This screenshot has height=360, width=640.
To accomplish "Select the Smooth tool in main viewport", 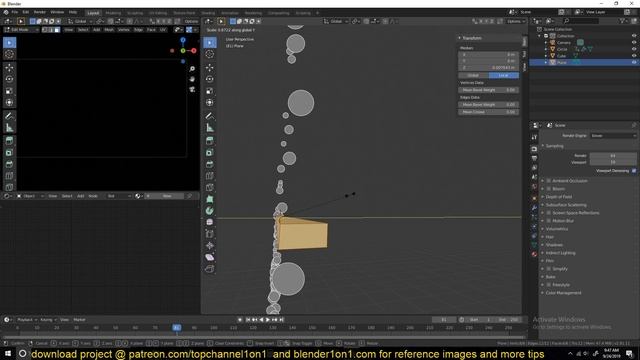I will pyautogui.click(x=210, y=222).
